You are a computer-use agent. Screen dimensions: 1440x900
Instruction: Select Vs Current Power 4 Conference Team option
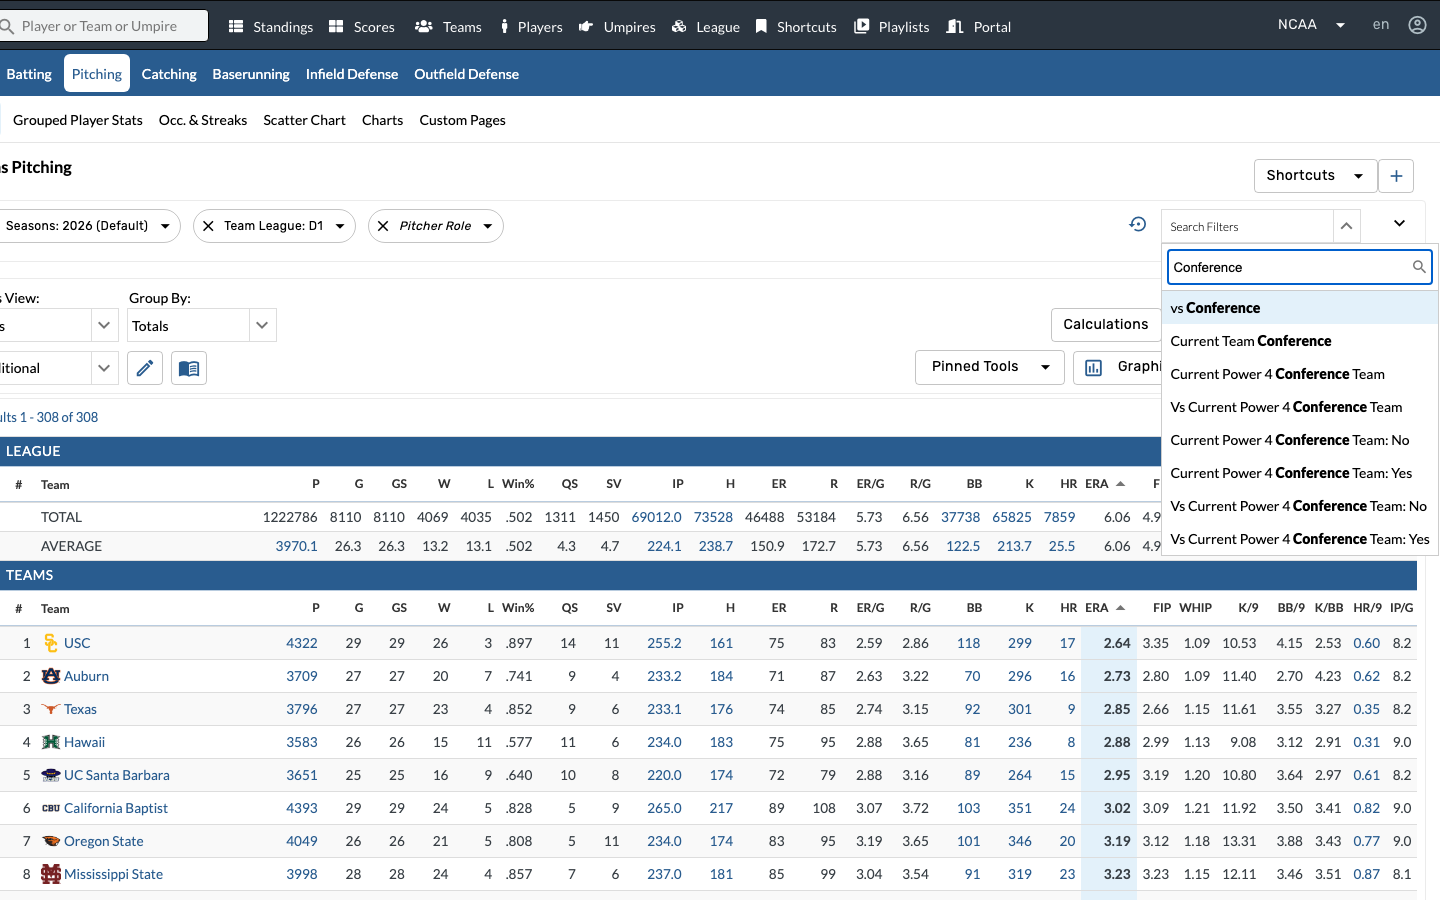click(x=1300, y=407)
